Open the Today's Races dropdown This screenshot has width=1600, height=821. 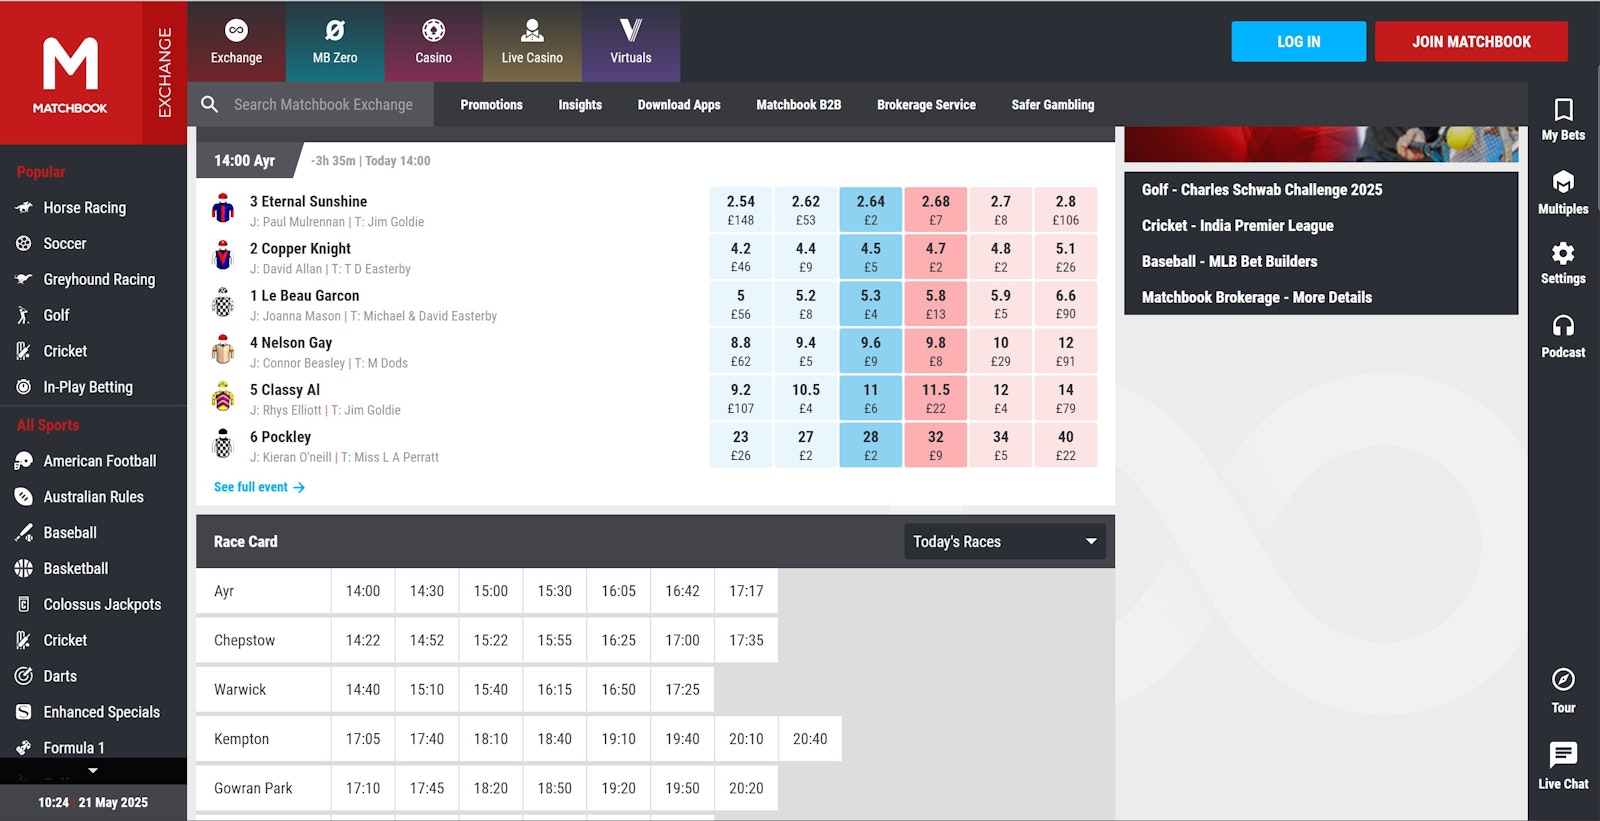coord(1004,541)
